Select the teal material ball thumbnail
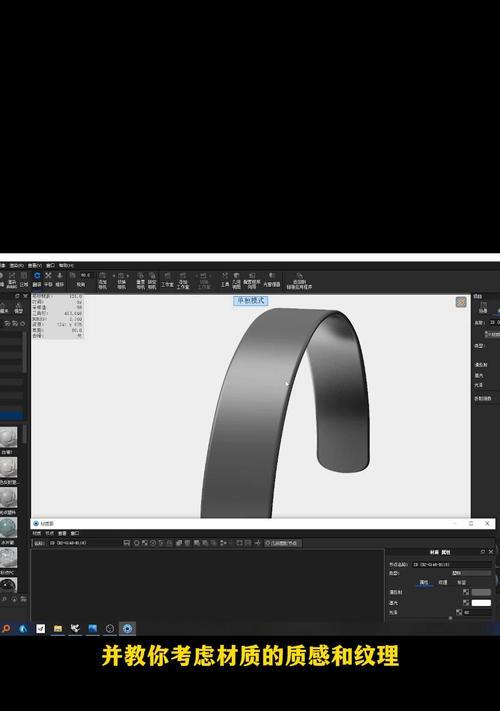The width and height of the screenshot is (500, 711). tap(8, 528)
